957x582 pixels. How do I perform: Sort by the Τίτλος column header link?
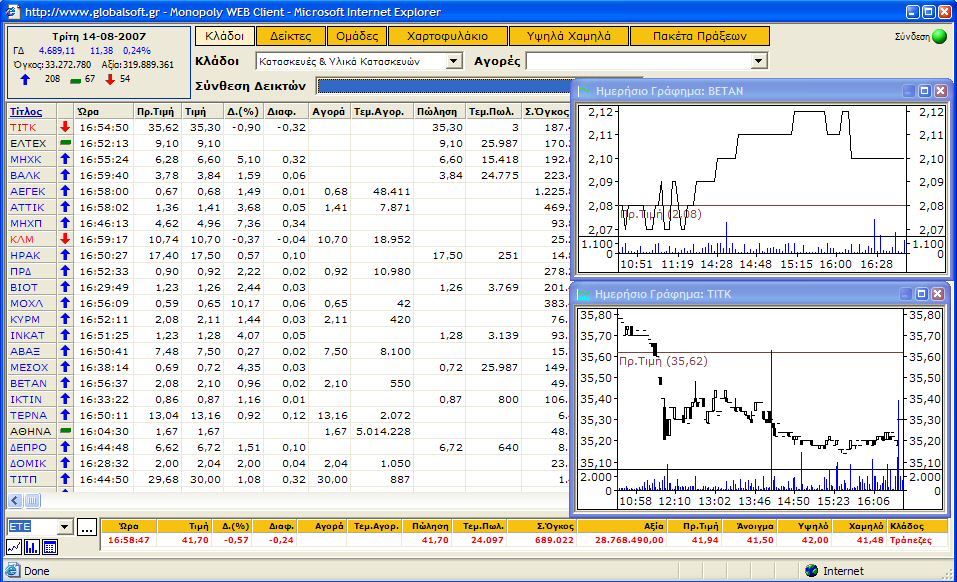26,112
